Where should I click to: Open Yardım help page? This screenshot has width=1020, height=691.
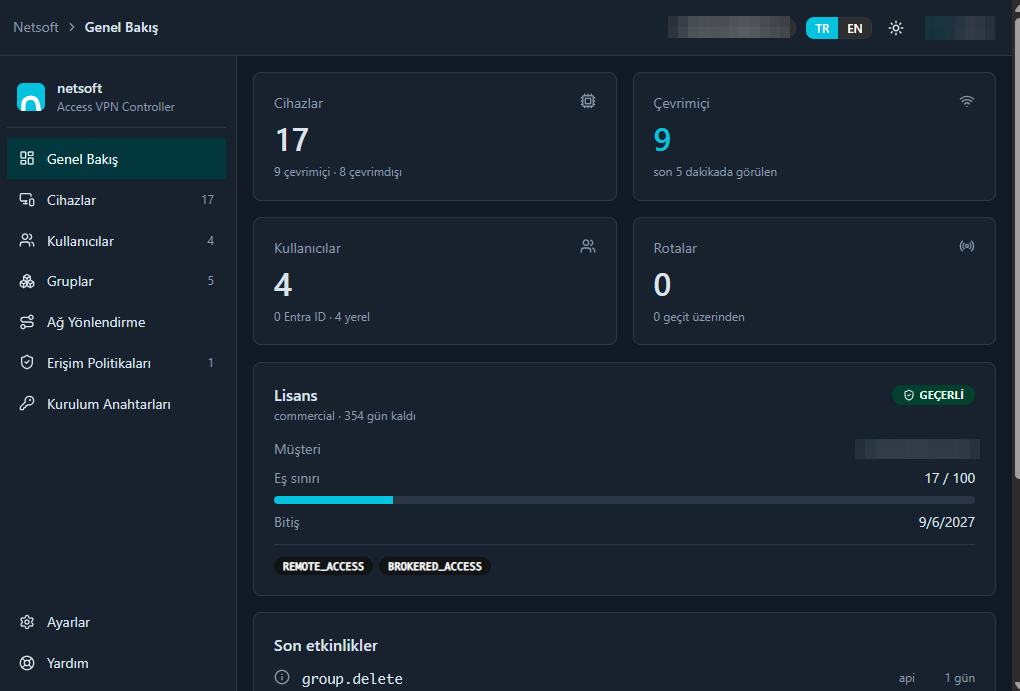(x=116, y=663)
